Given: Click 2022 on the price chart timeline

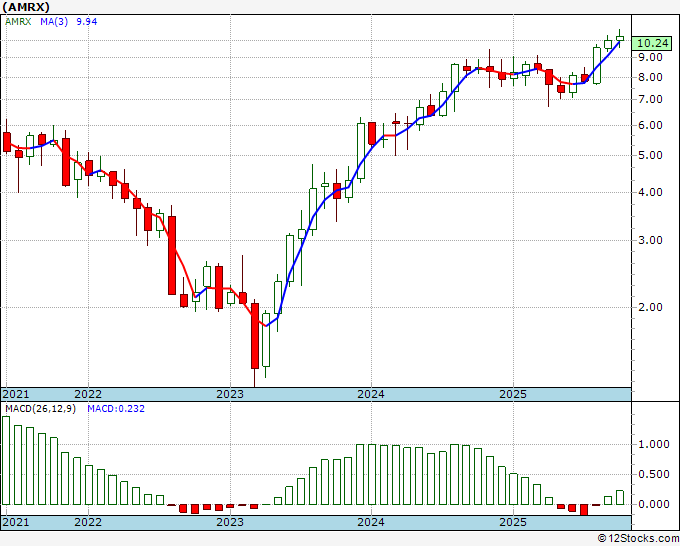Looking at the screenshot, I should pyautogui.click(x=88, y=394).
